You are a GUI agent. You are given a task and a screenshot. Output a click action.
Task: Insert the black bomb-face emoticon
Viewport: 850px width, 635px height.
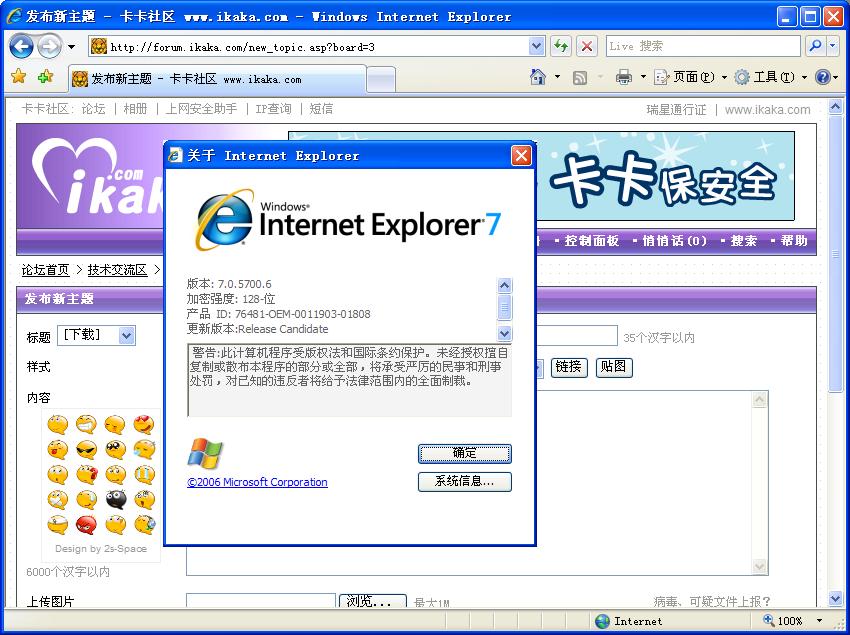tap(115, 499)
